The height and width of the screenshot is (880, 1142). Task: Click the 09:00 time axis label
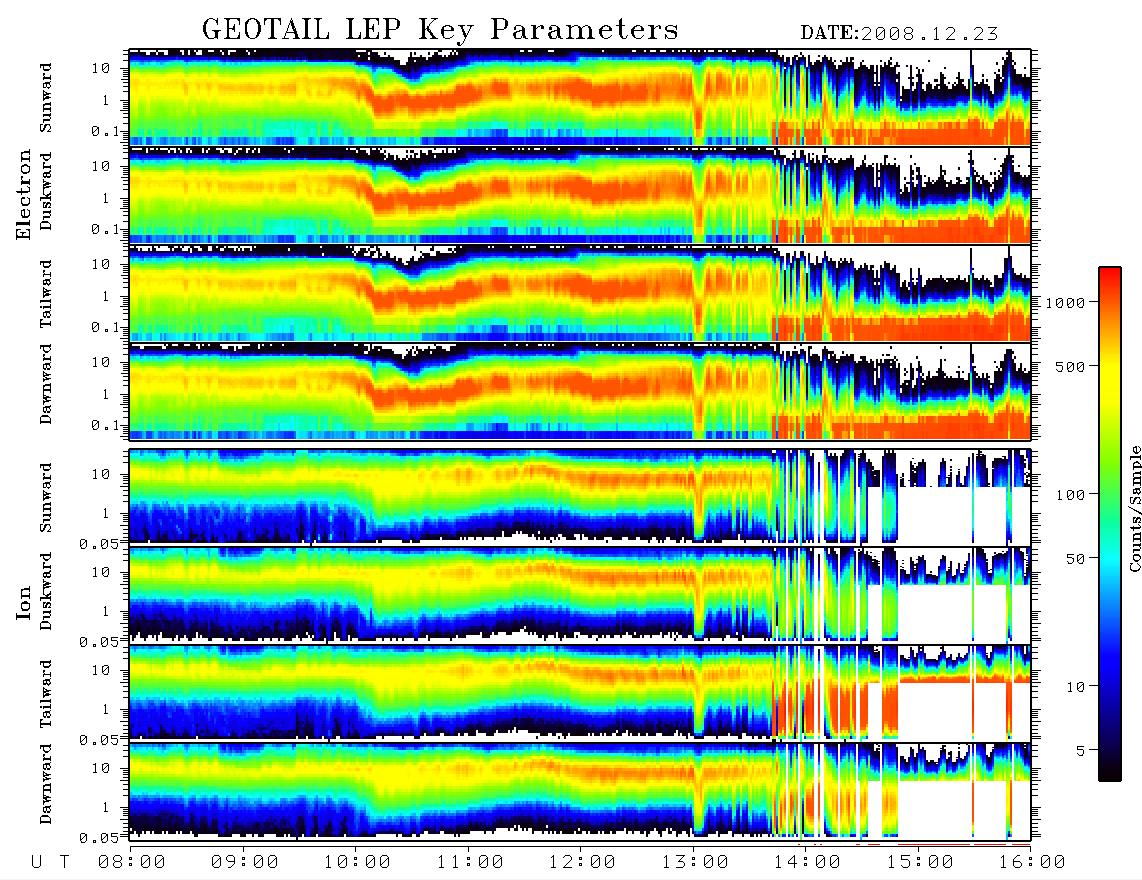point(245,862)
